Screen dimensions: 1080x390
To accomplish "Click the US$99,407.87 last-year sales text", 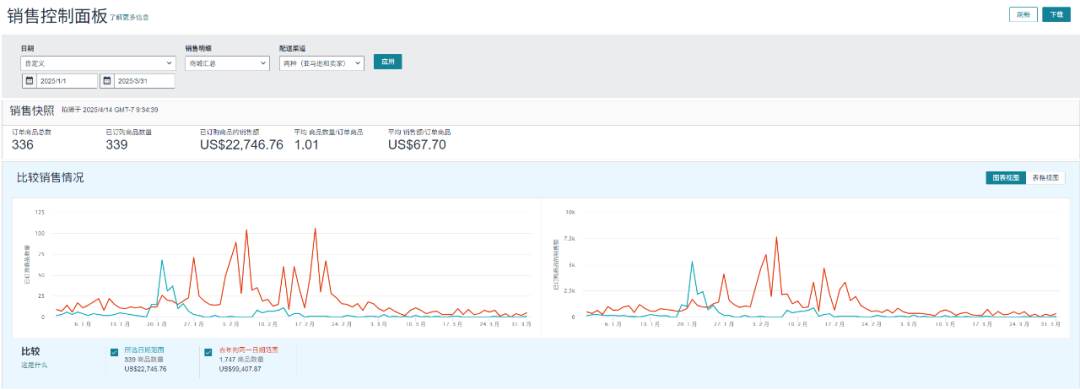I will [x=239, y=369].
